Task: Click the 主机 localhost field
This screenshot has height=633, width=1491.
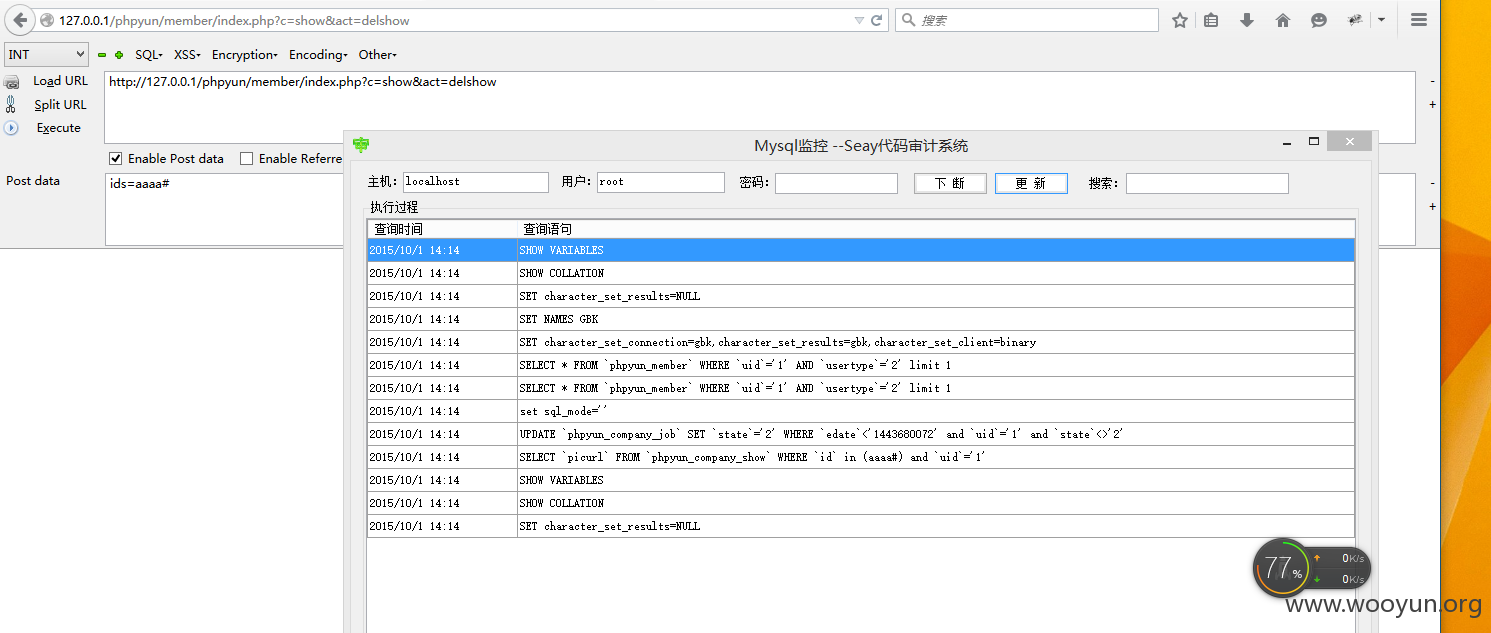Action: click(x=475, y=182)
